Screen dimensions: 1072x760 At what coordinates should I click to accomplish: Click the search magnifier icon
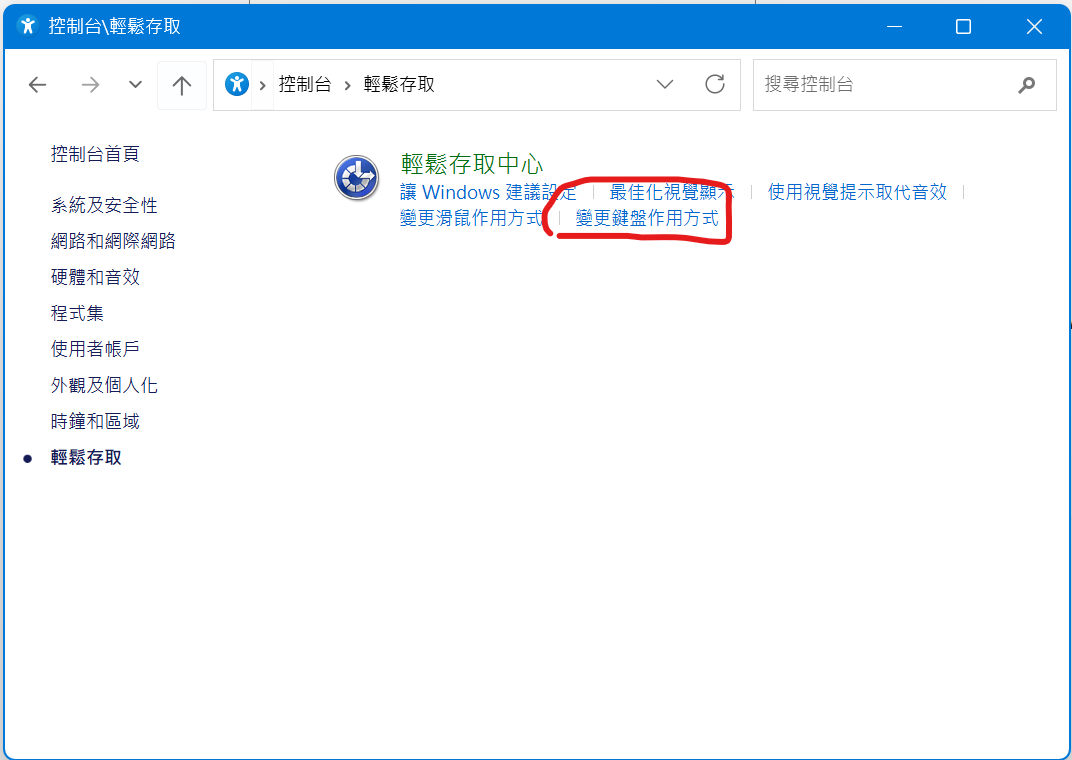point(1026,85)
